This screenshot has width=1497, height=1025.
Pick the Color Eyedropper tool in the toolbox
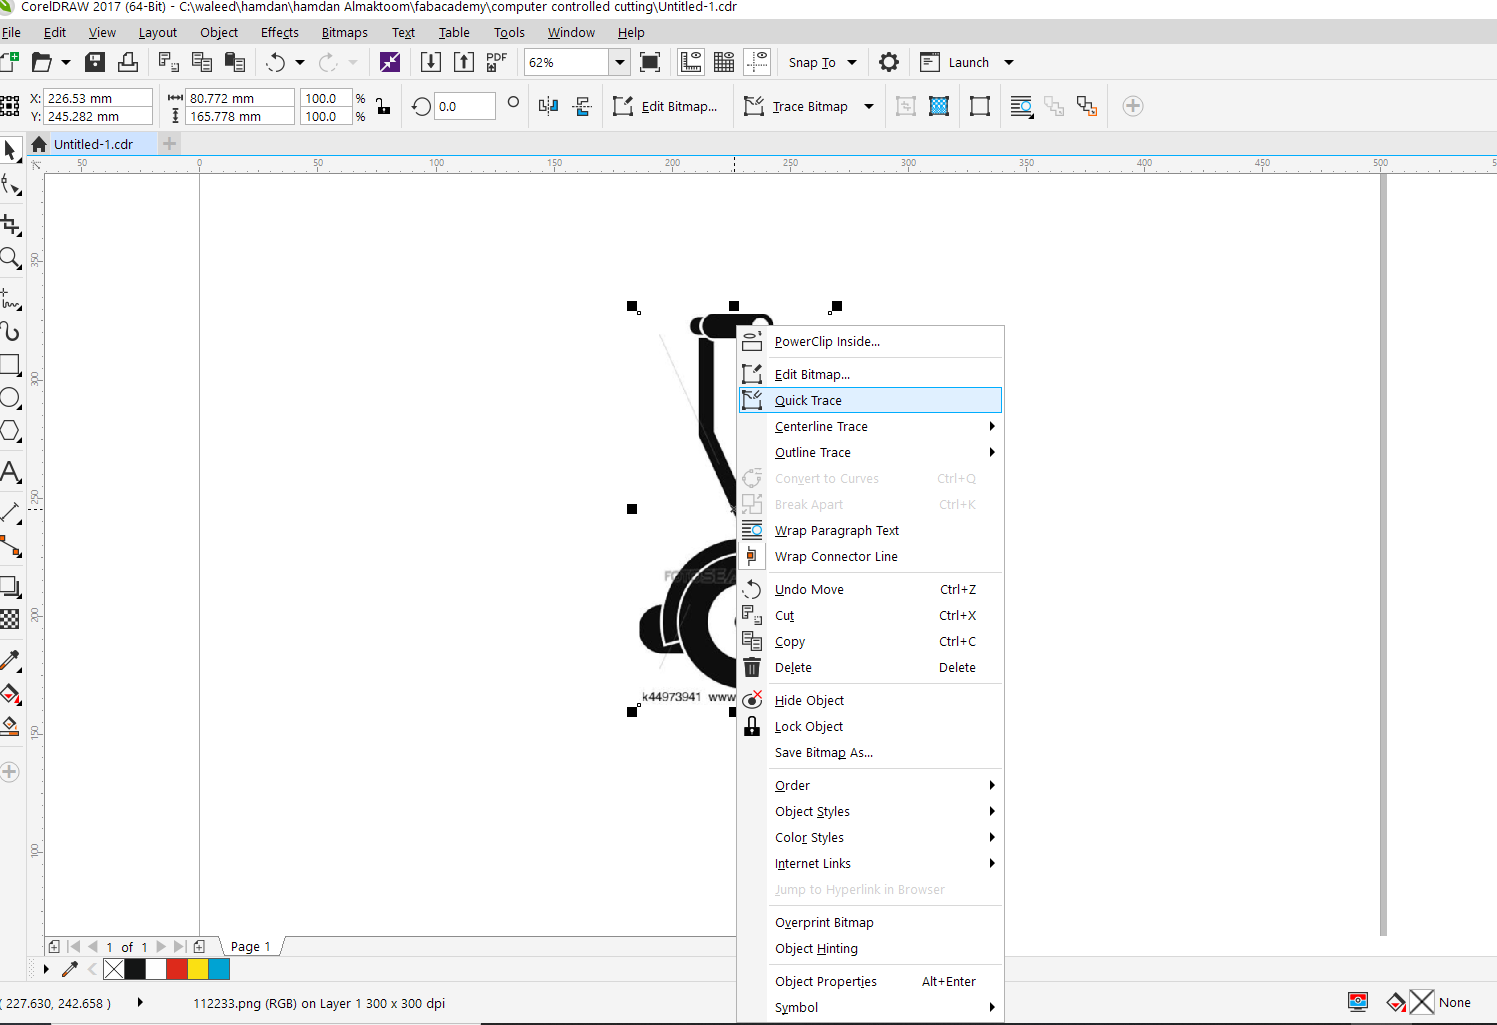(10, 660)
